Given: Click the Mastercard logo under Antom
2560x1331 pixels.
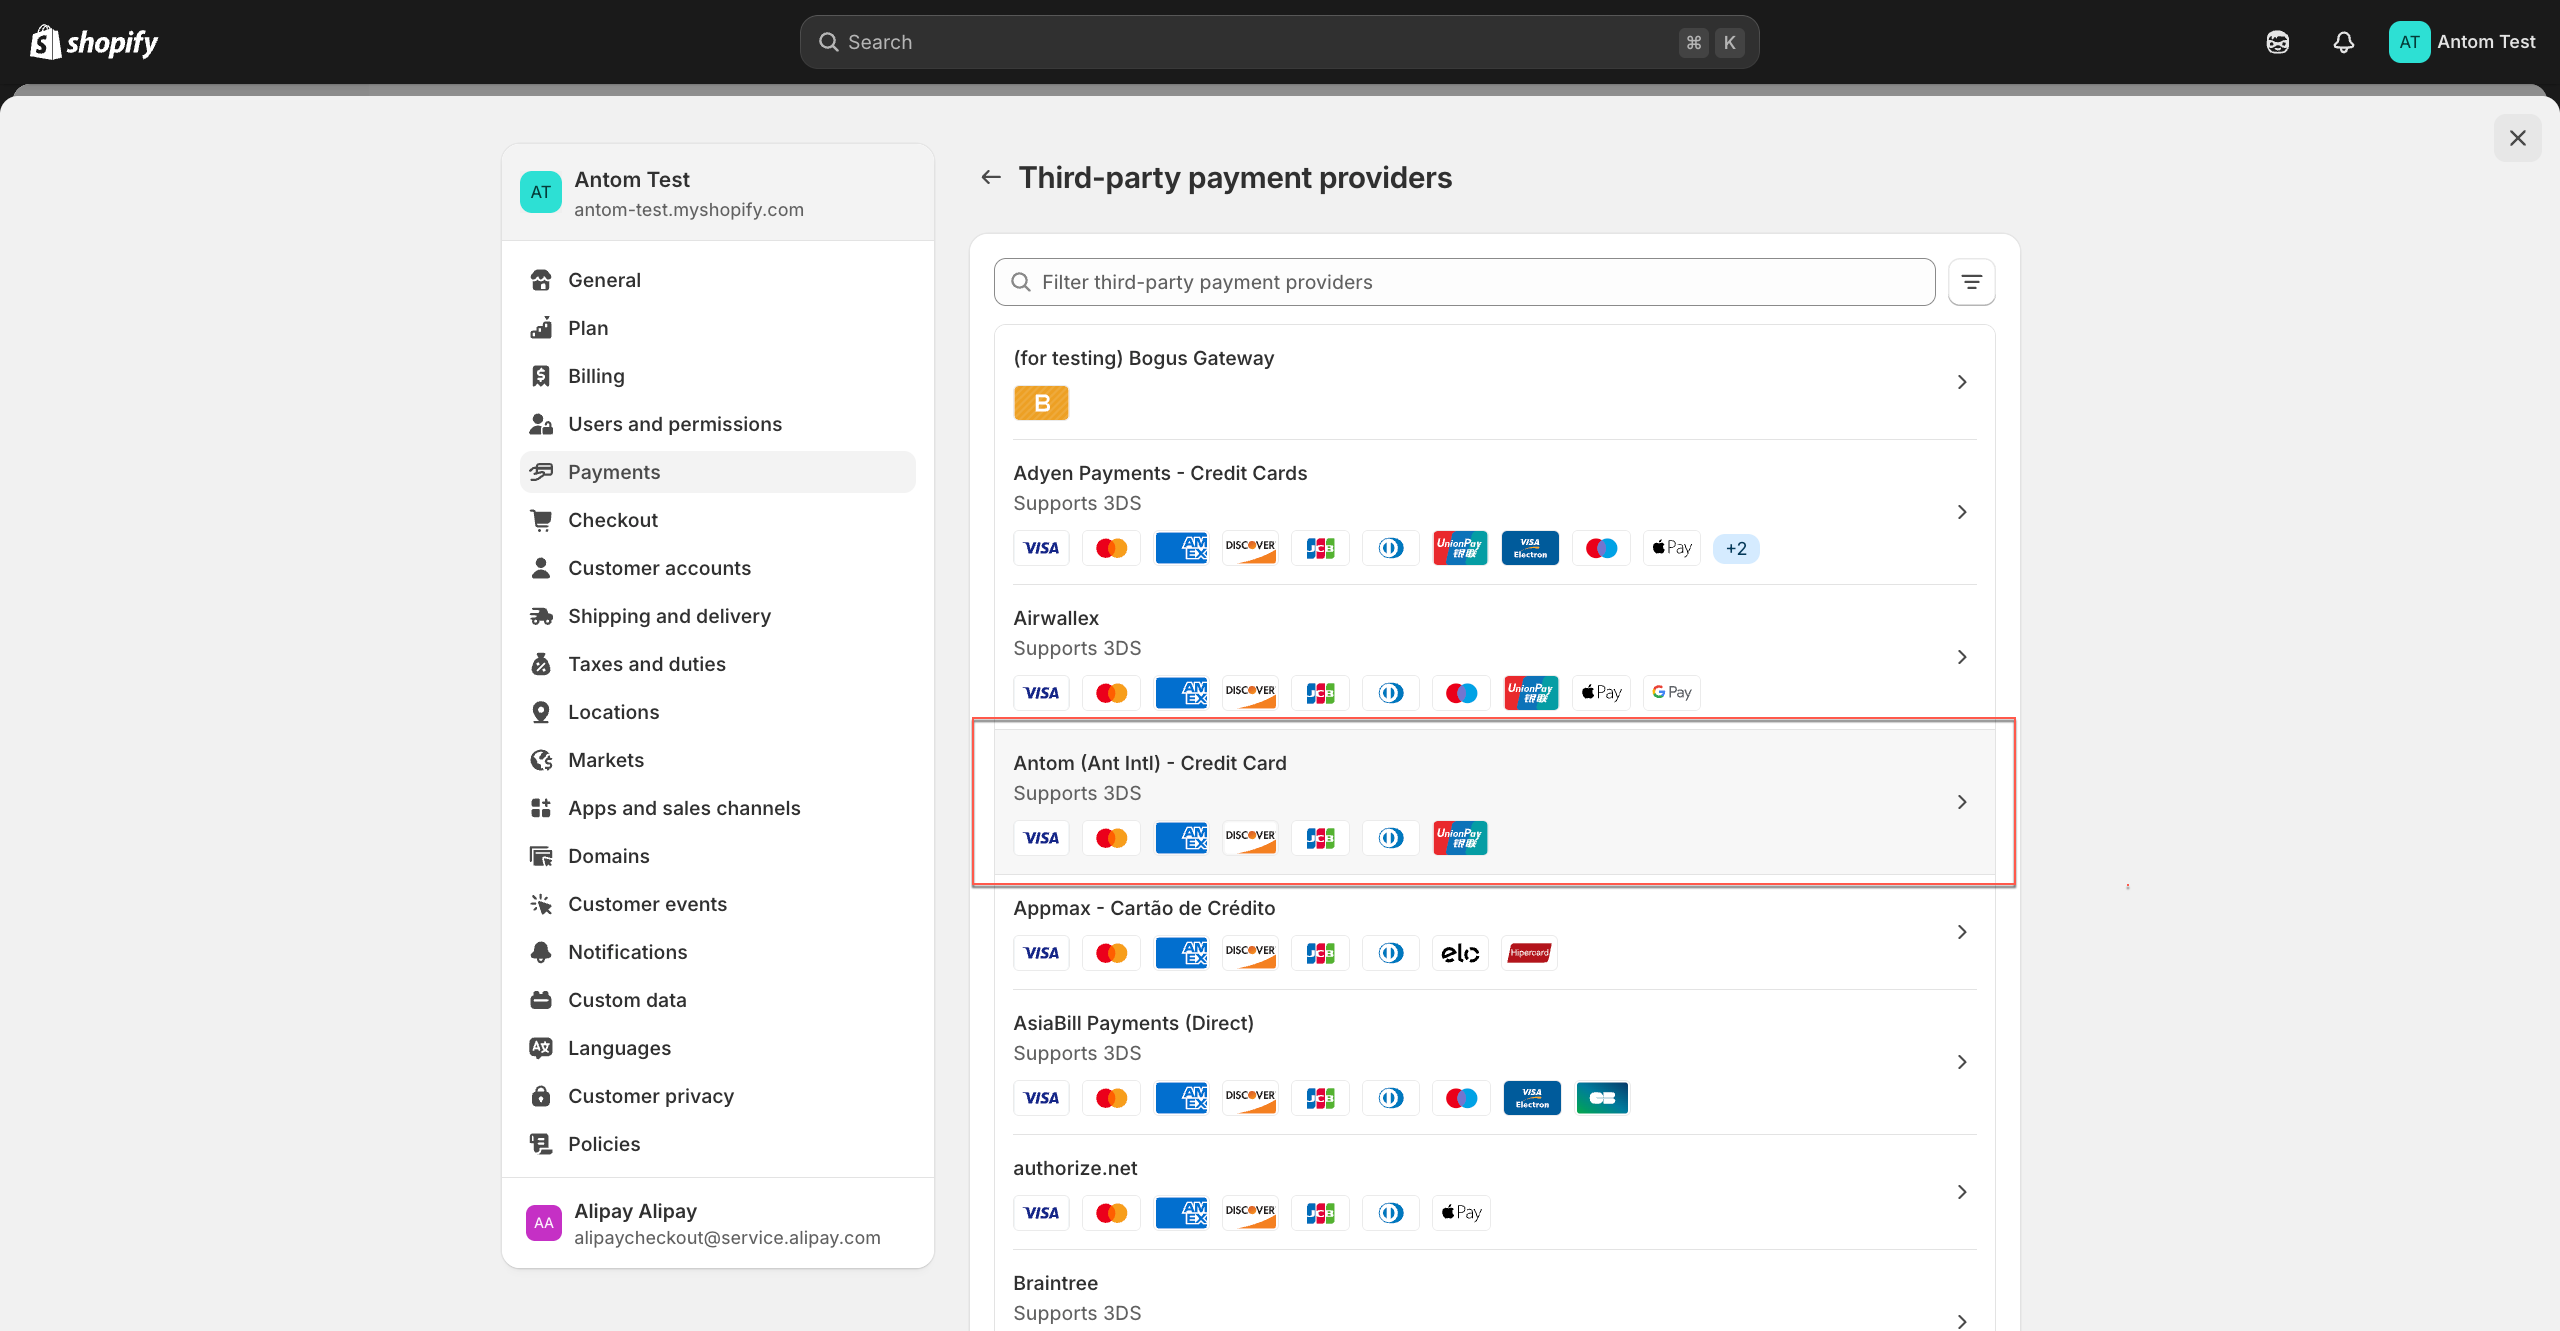Looking at the screenshot, I should click(1111, 838).
